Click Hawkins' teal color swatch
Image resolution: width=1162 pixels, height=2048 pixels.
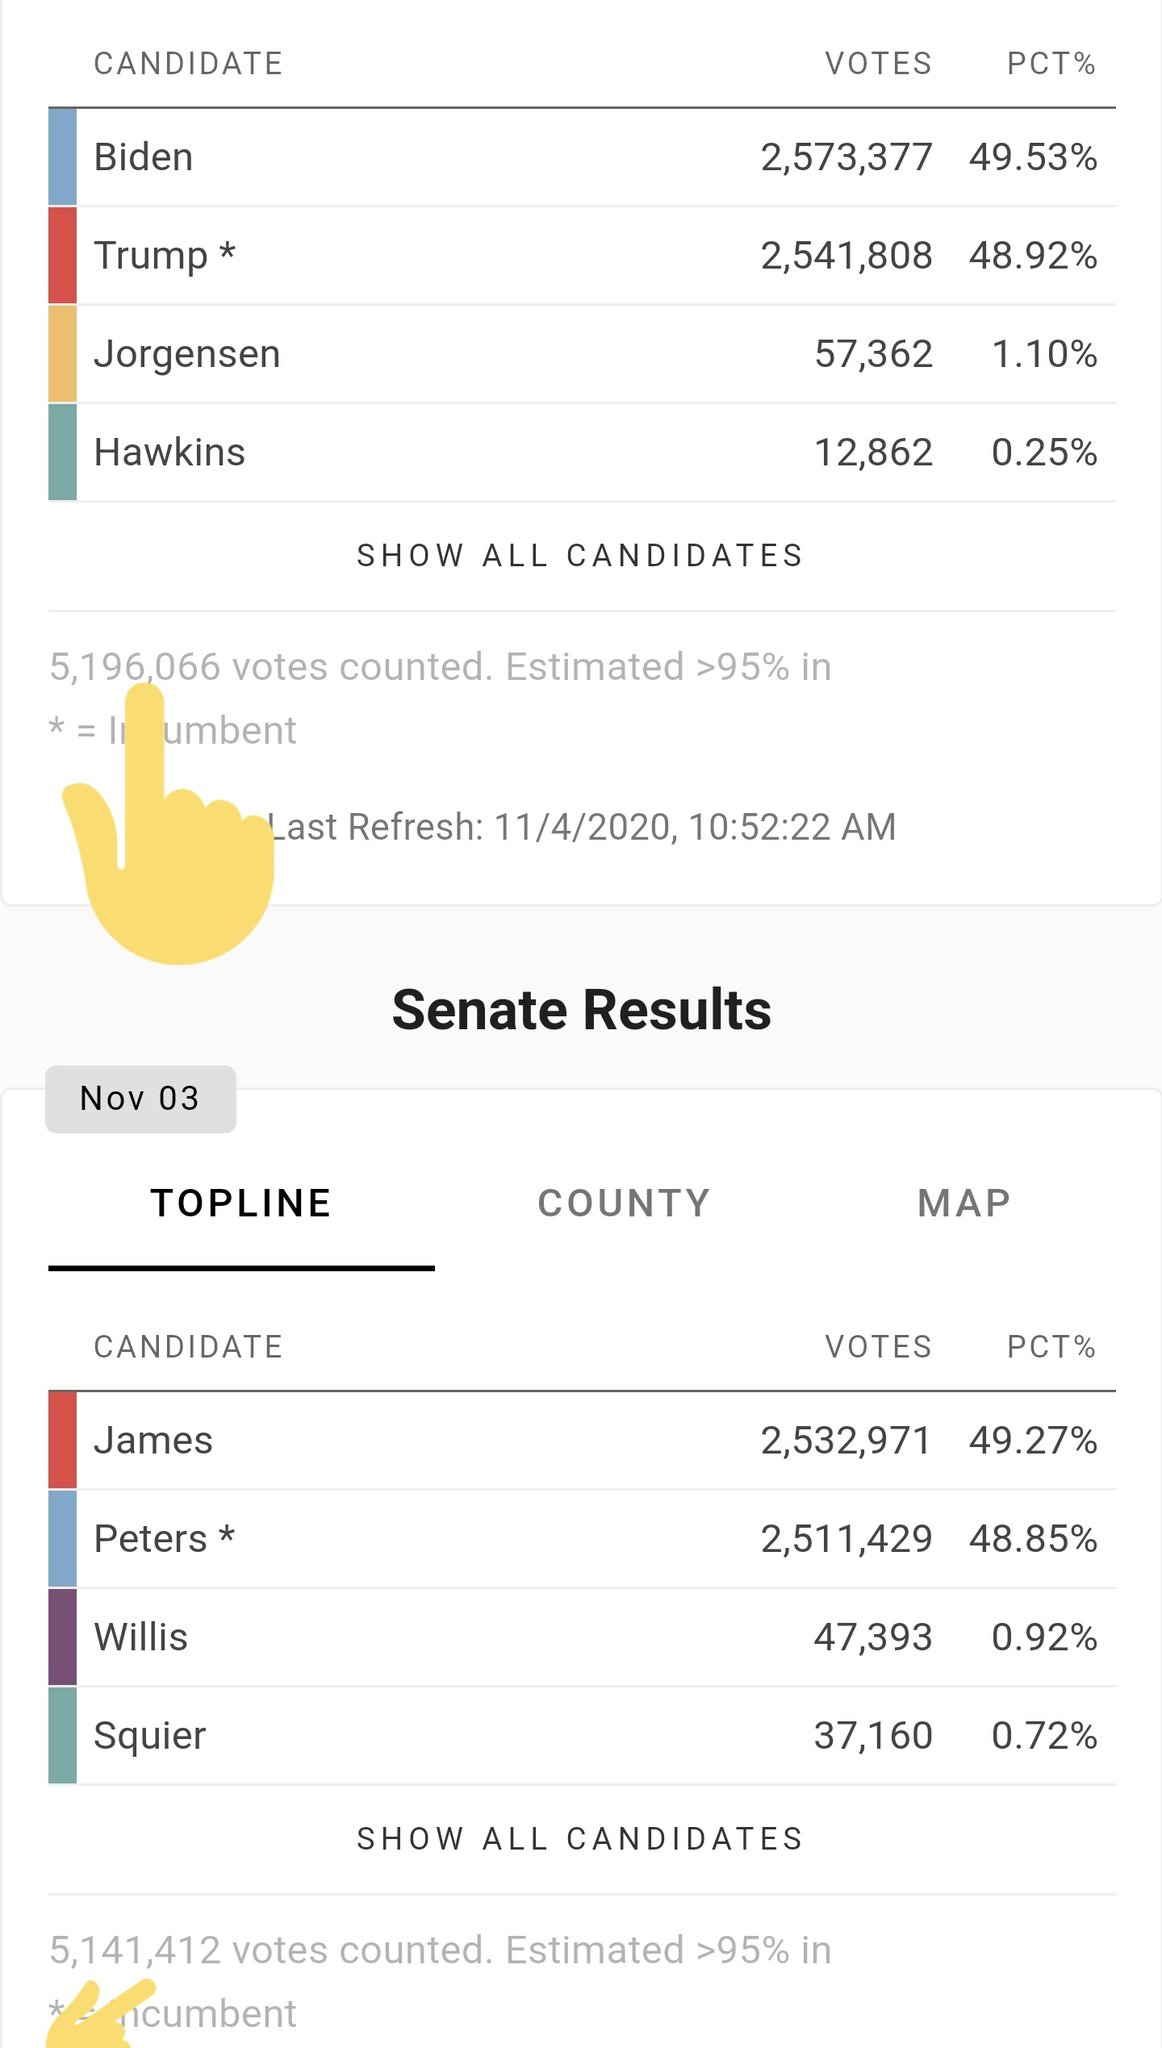(62, 452)
